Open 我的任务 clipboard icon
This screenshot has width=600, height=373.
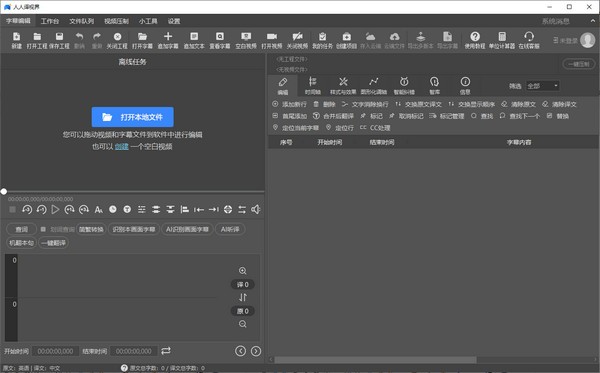pos(323,40)
